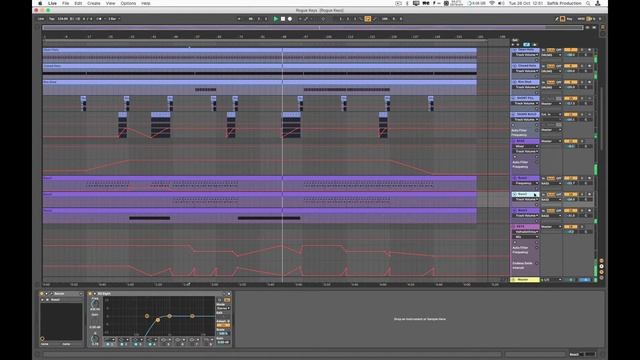Adjust the EQ Eight Freq knob
The height and width of the screenshot is (360, 640).
click(x=95, y=303)
